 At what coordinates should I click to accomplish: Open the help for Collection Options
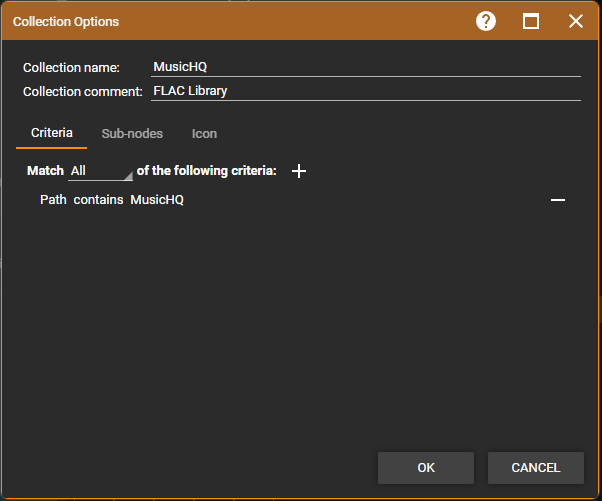point(486,21)
